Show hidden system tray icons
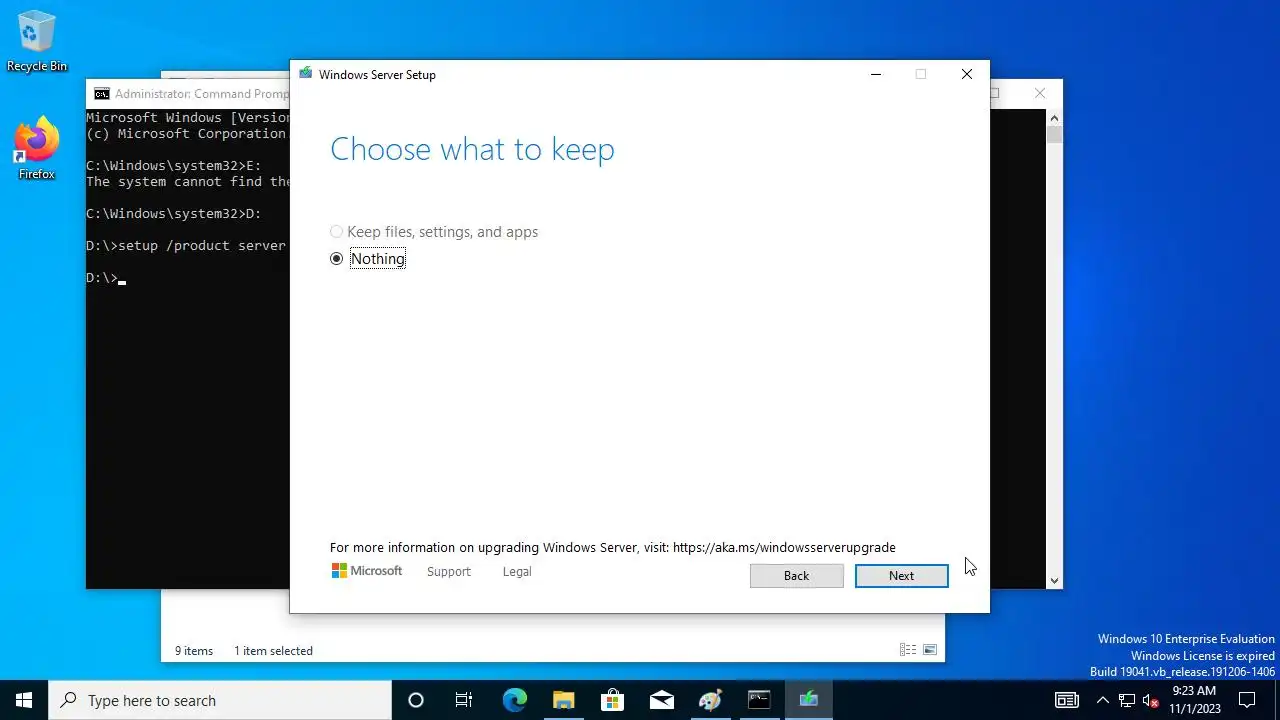 [x=1102, y=700]
